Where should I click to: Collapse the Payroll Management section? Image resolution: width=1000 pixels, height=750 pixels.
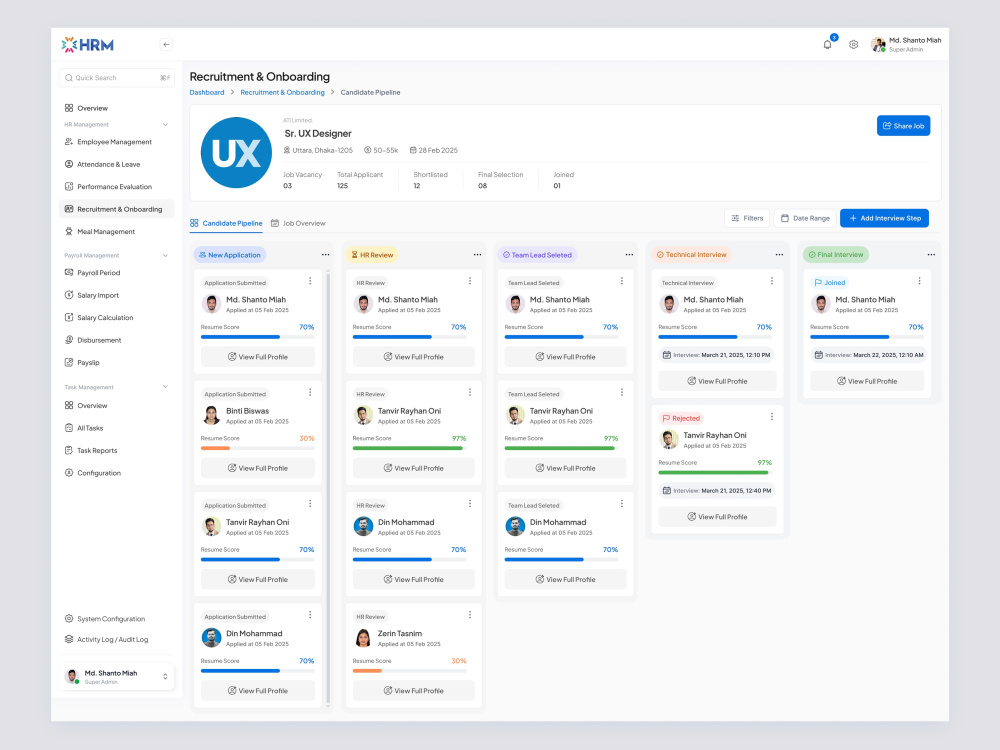click(165, 255)
